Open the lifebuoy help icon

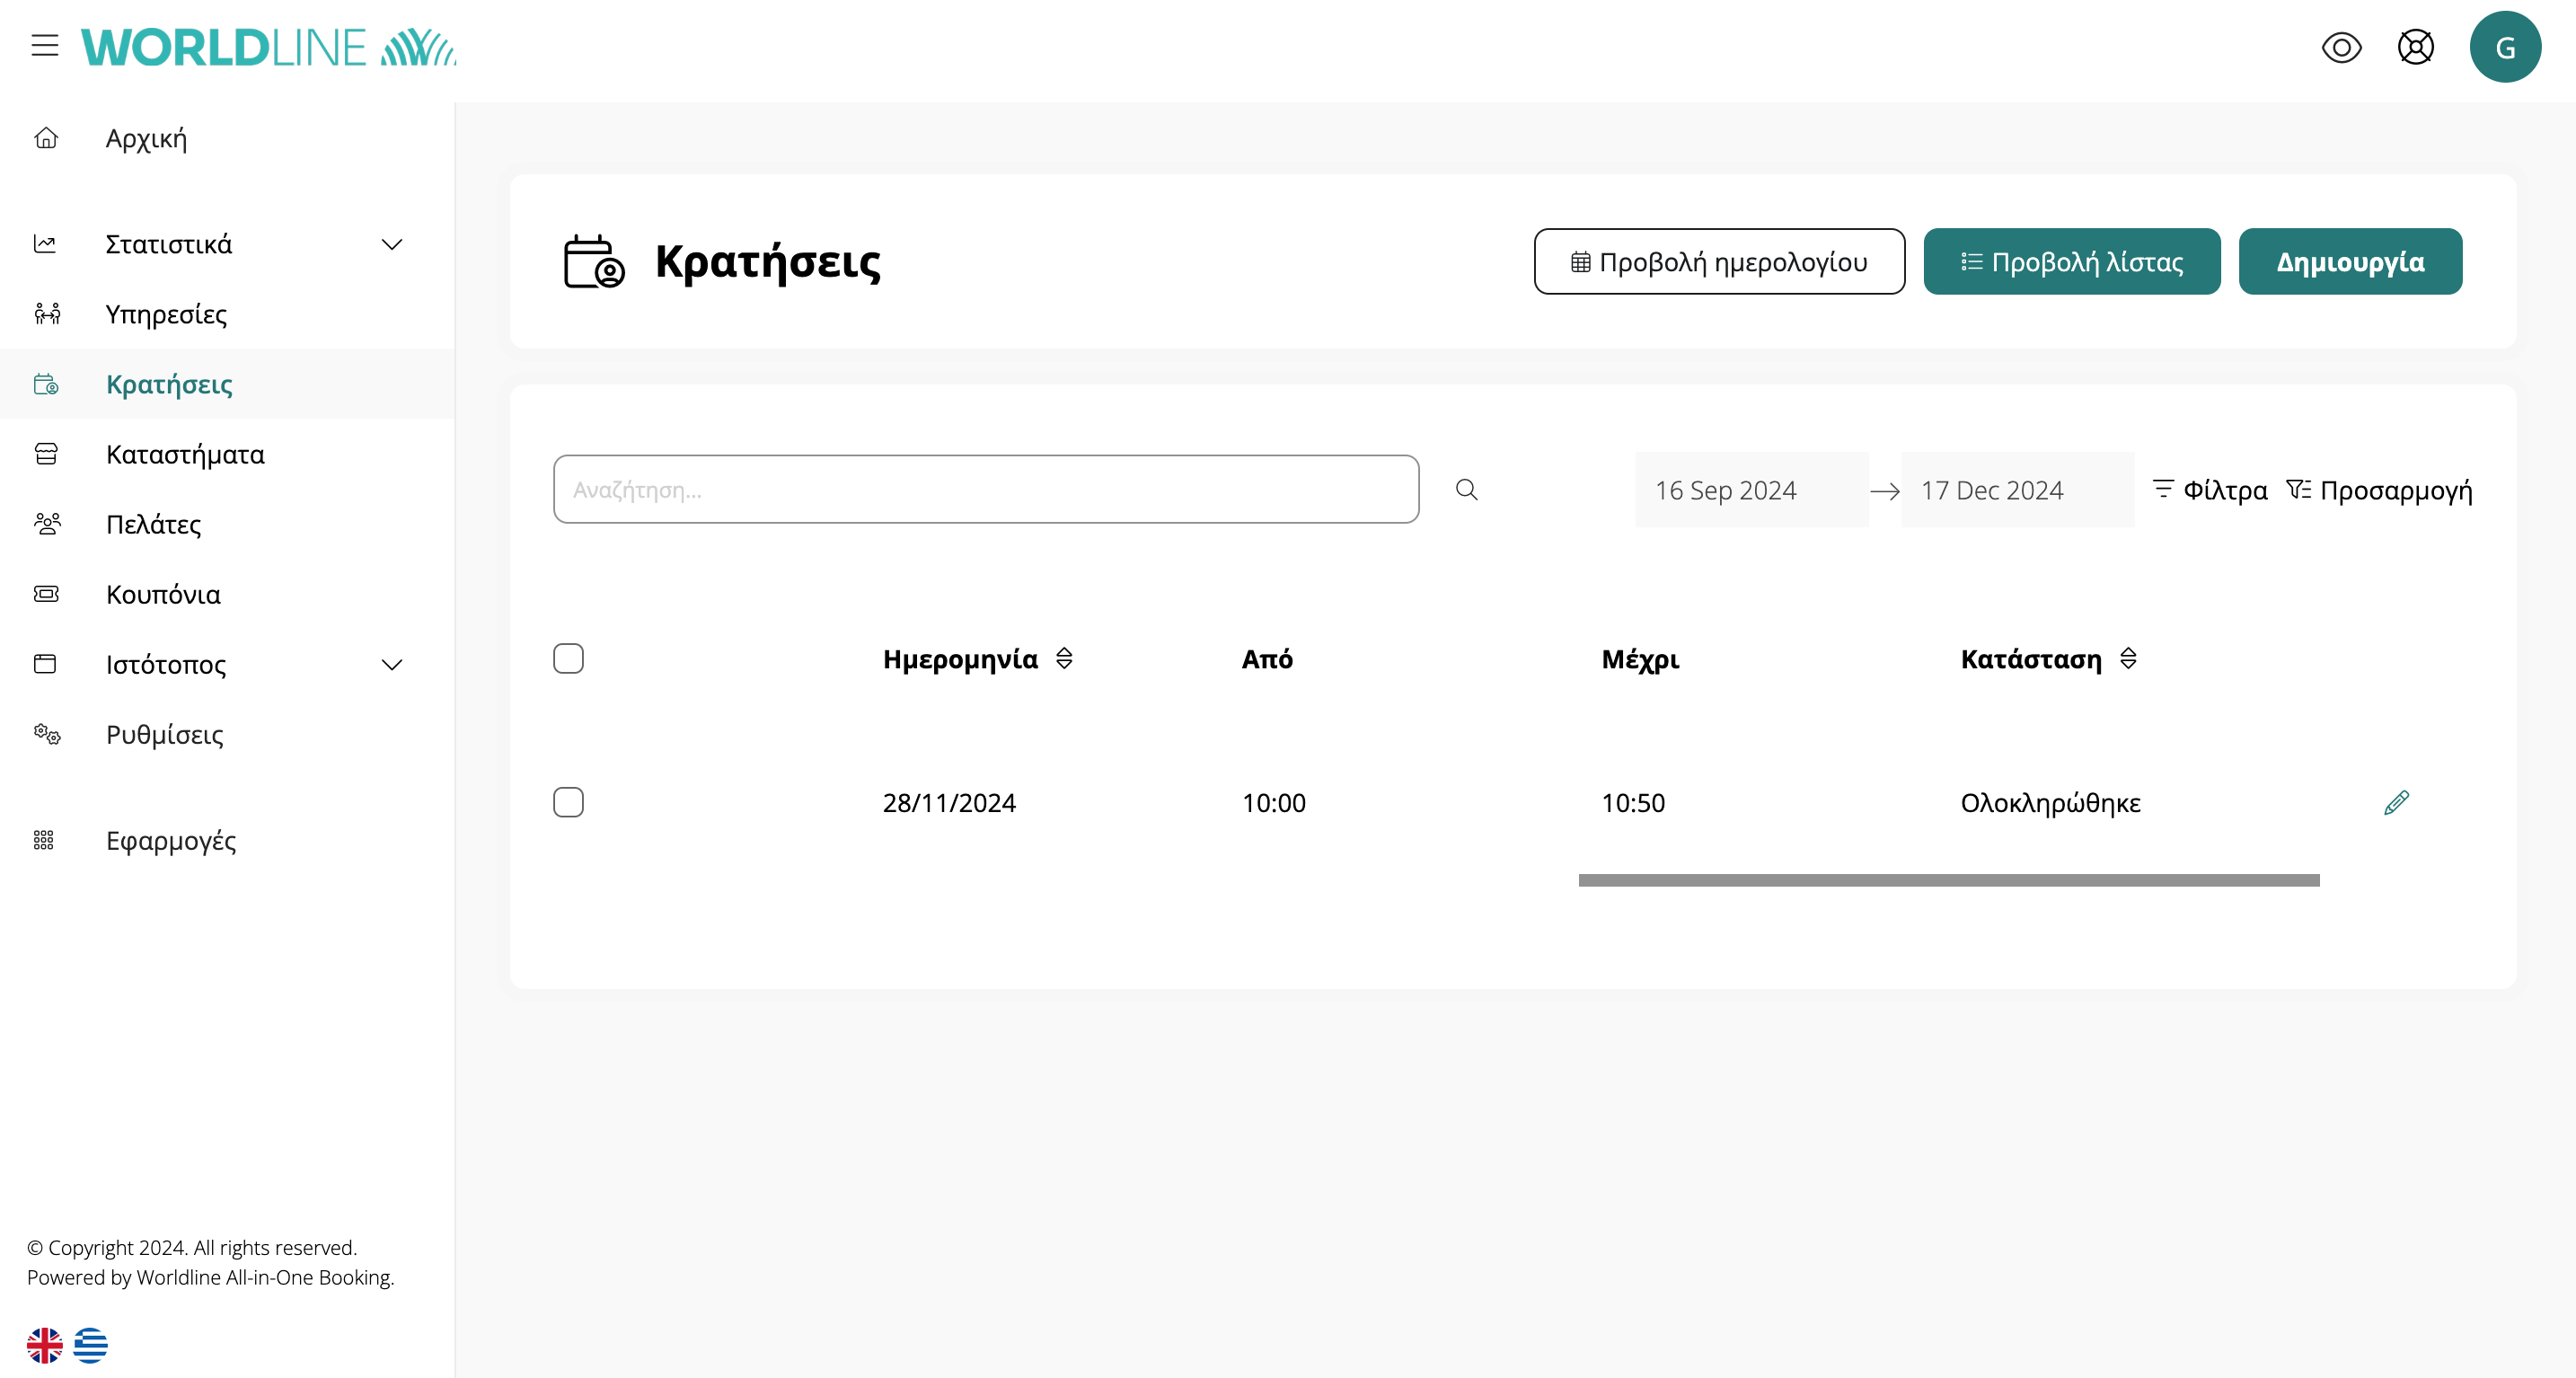pos(2415,47)
